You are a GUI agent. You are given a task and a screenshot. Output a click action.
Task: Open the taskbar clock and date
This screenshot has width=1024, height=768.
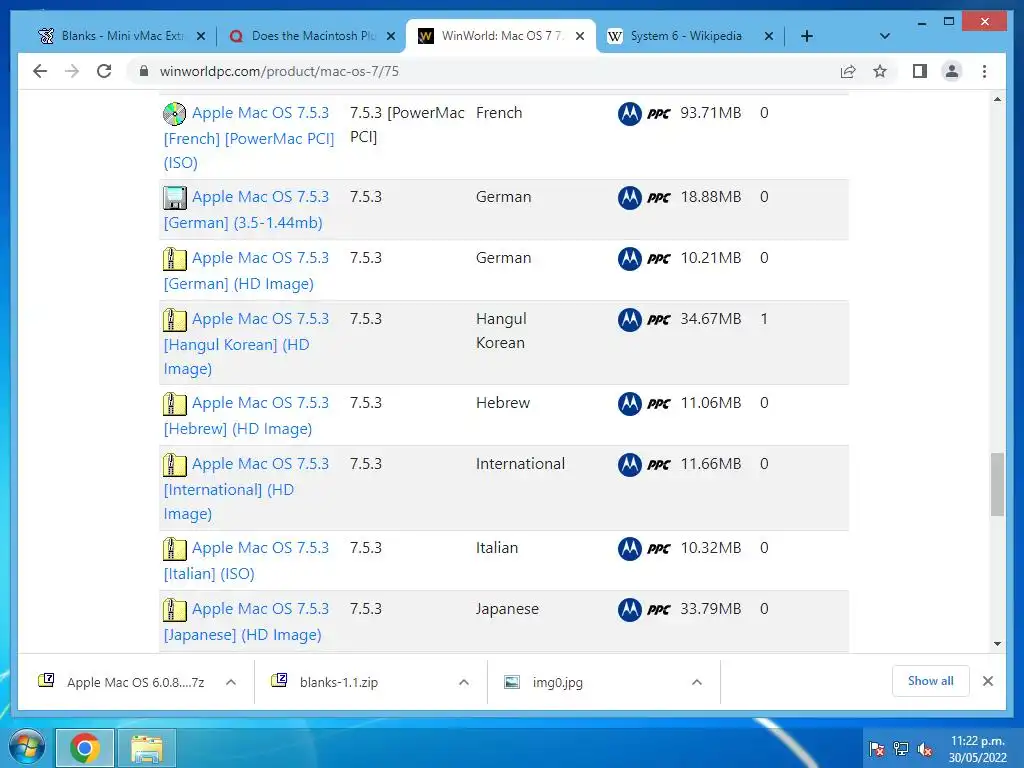click(x=977, y=749)
